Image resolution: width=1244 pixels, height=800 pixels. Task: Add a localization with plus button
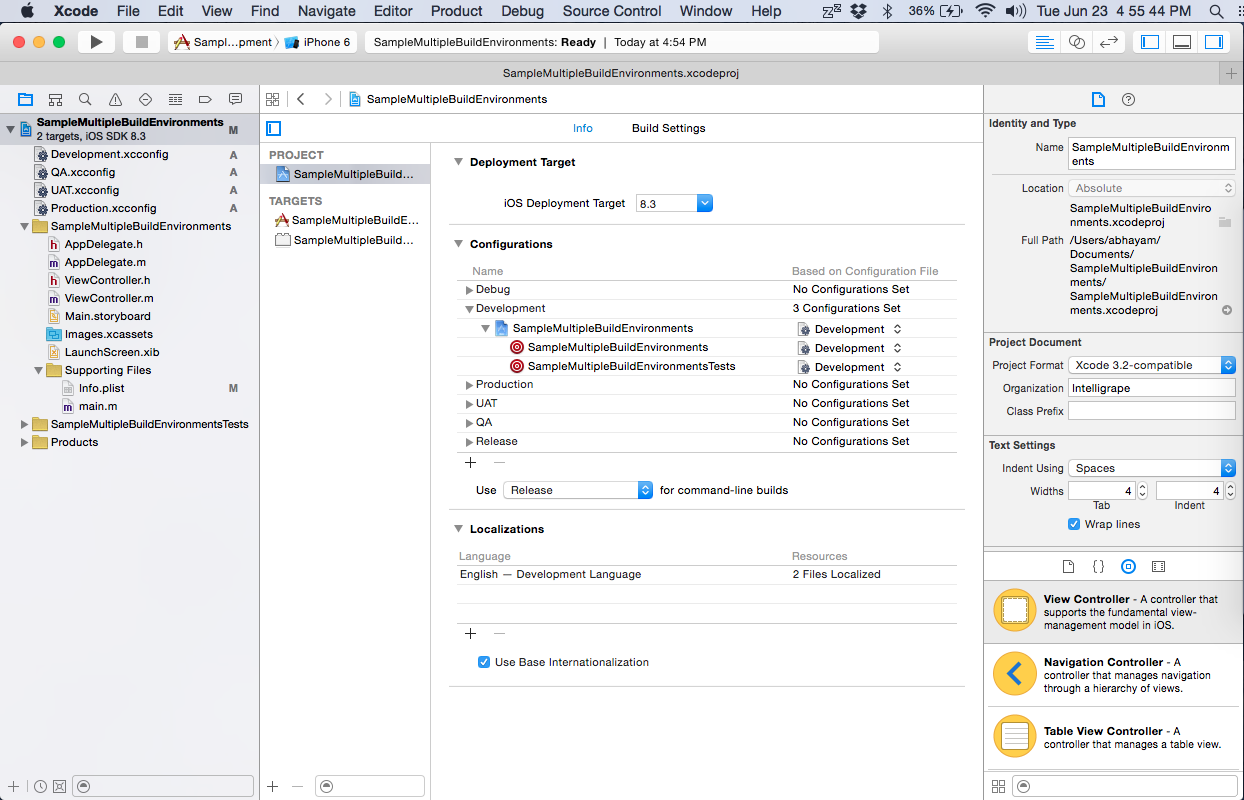[471, 633]
